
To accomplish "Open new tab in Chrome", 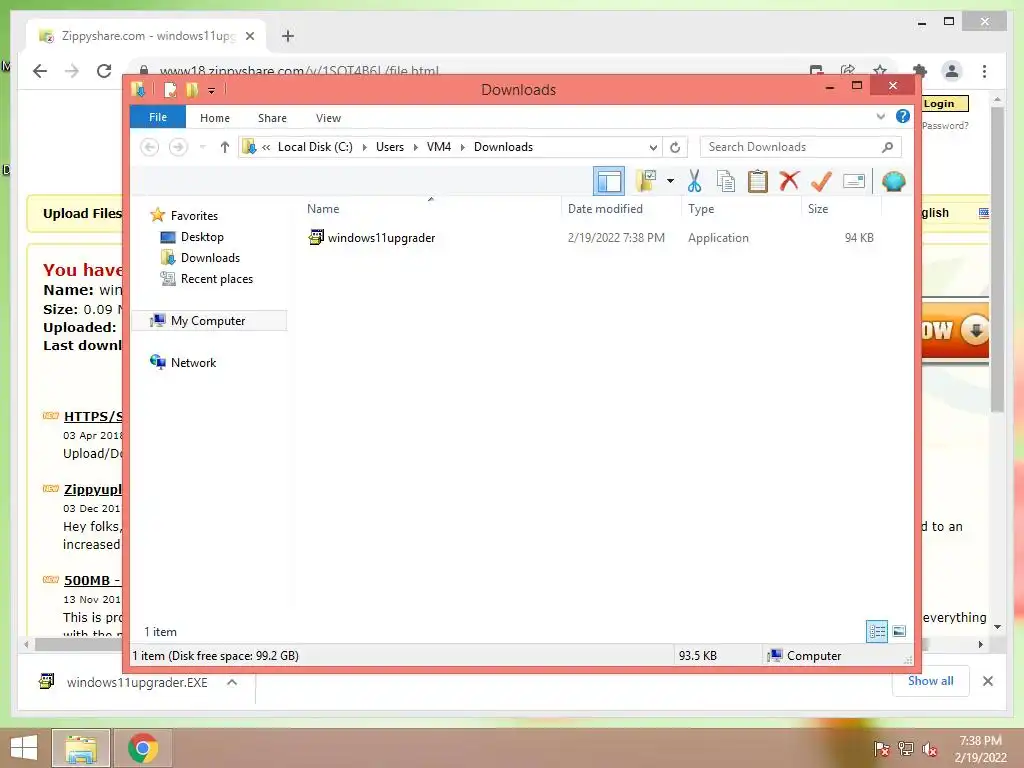I will tap(288, 36).
